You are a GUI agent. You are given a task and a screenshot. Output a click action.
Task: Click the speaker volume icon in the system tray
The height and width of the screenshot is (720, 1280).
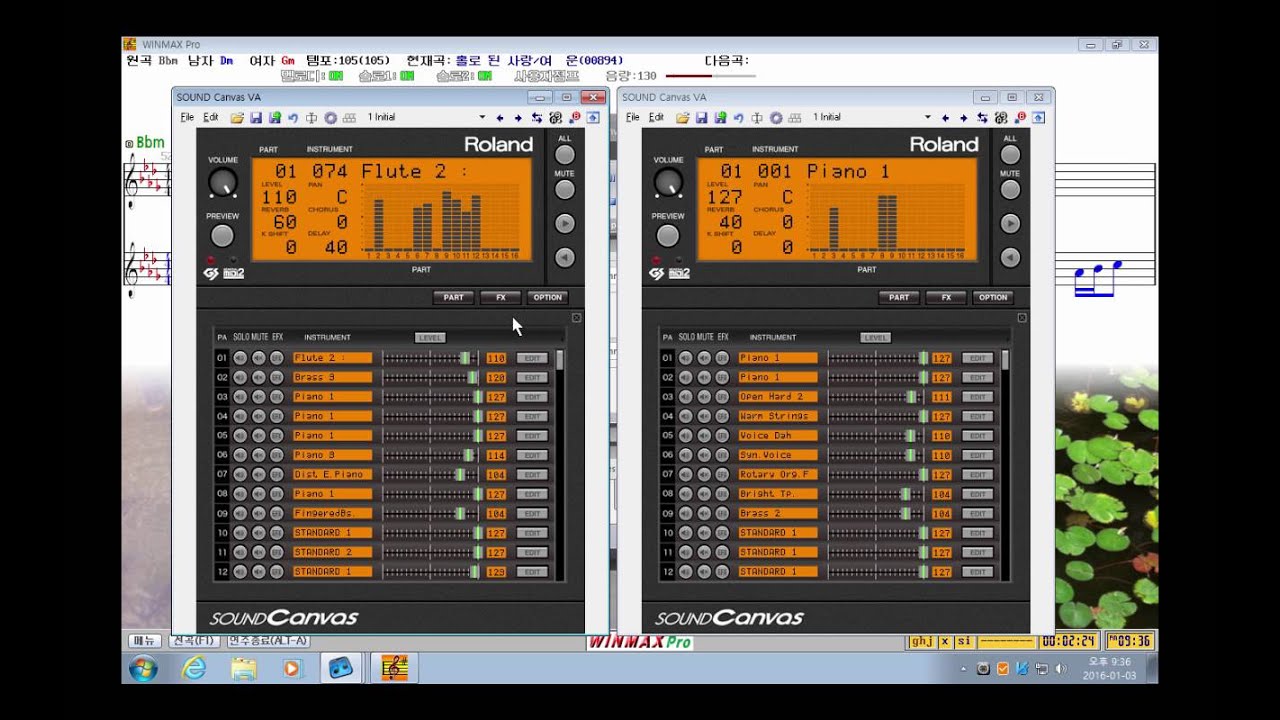coord(1060,669)
